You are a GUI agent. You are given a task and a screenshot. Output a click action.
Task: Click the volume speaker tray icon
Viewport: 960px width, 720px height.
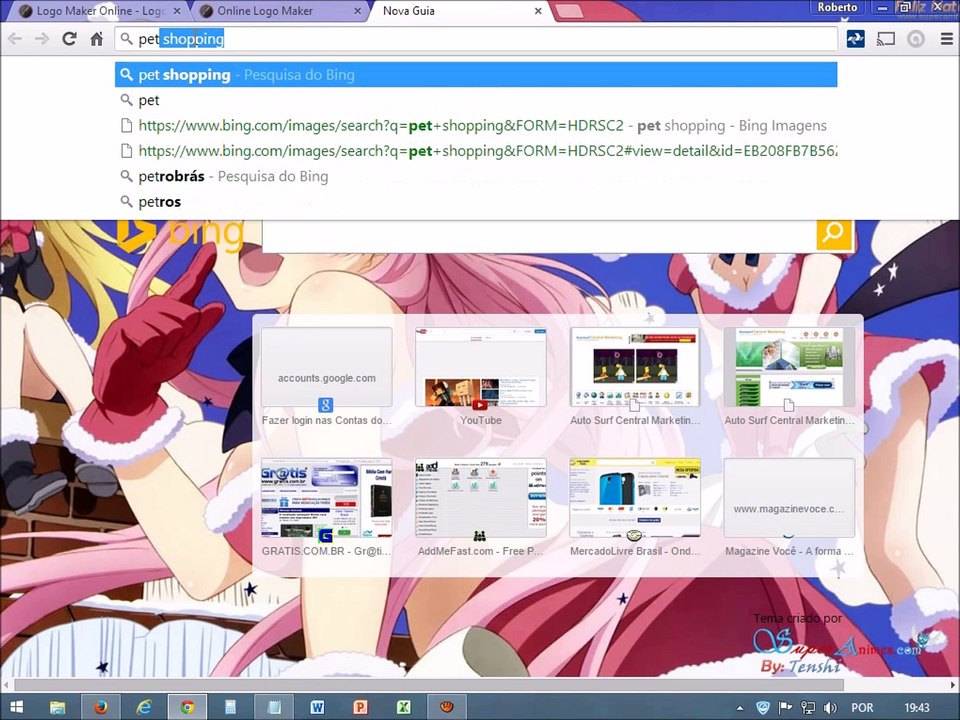(830, 708)
